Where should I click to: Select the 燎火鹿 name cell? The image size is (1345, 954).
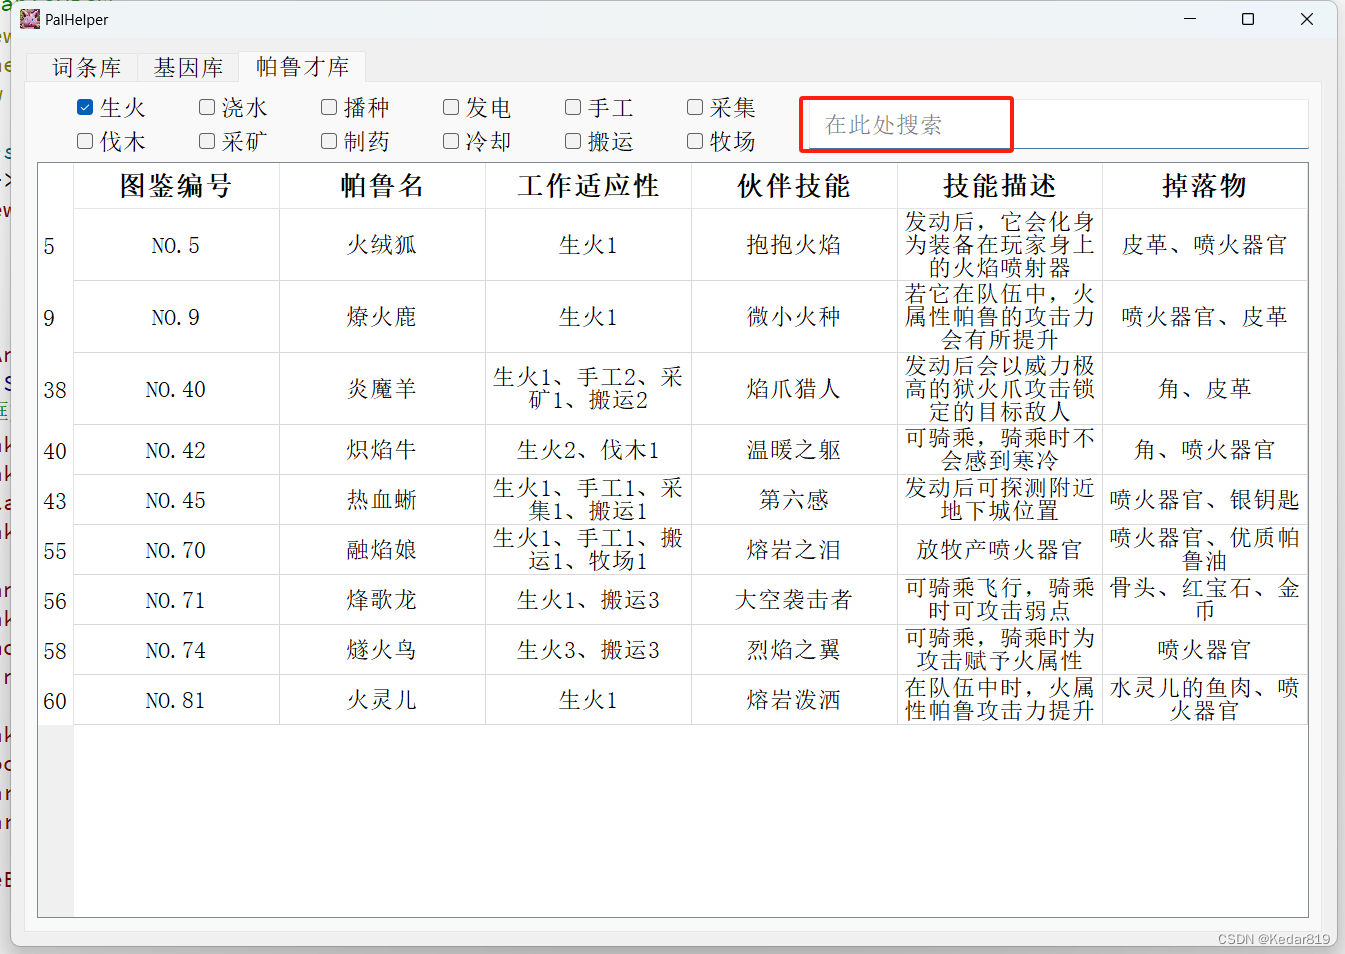coord(382,317)
